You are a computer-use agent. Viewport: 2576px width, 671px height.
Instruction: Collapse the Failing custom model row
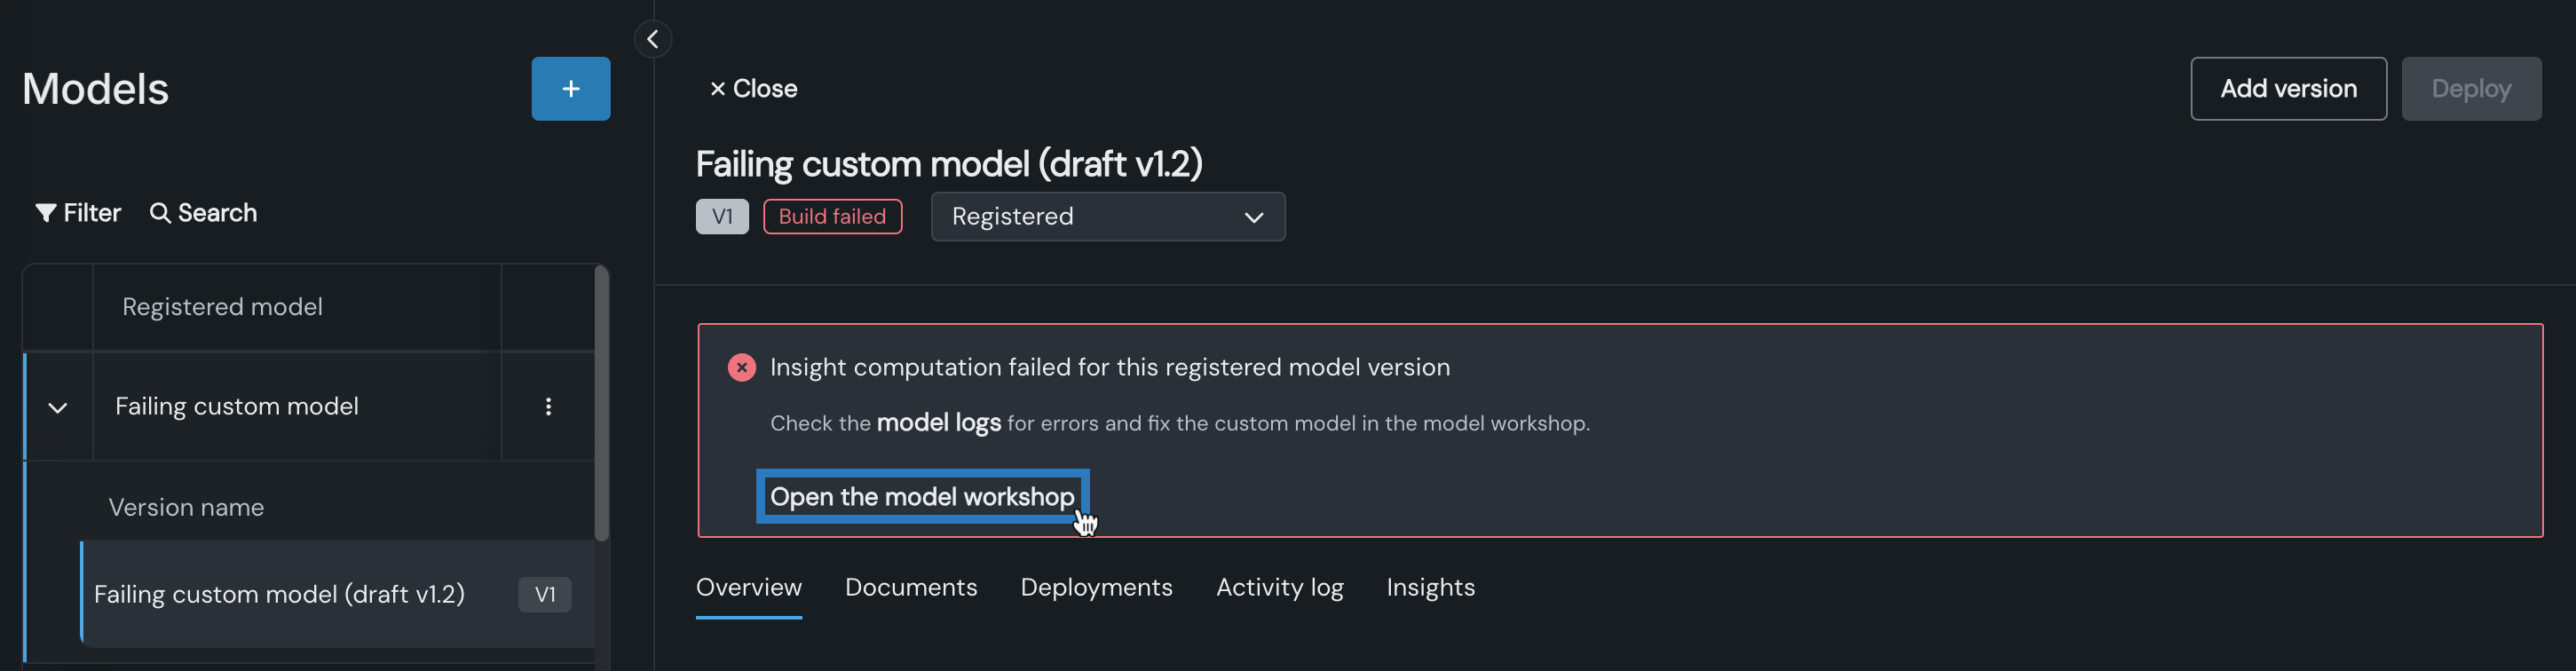point(58,407)
